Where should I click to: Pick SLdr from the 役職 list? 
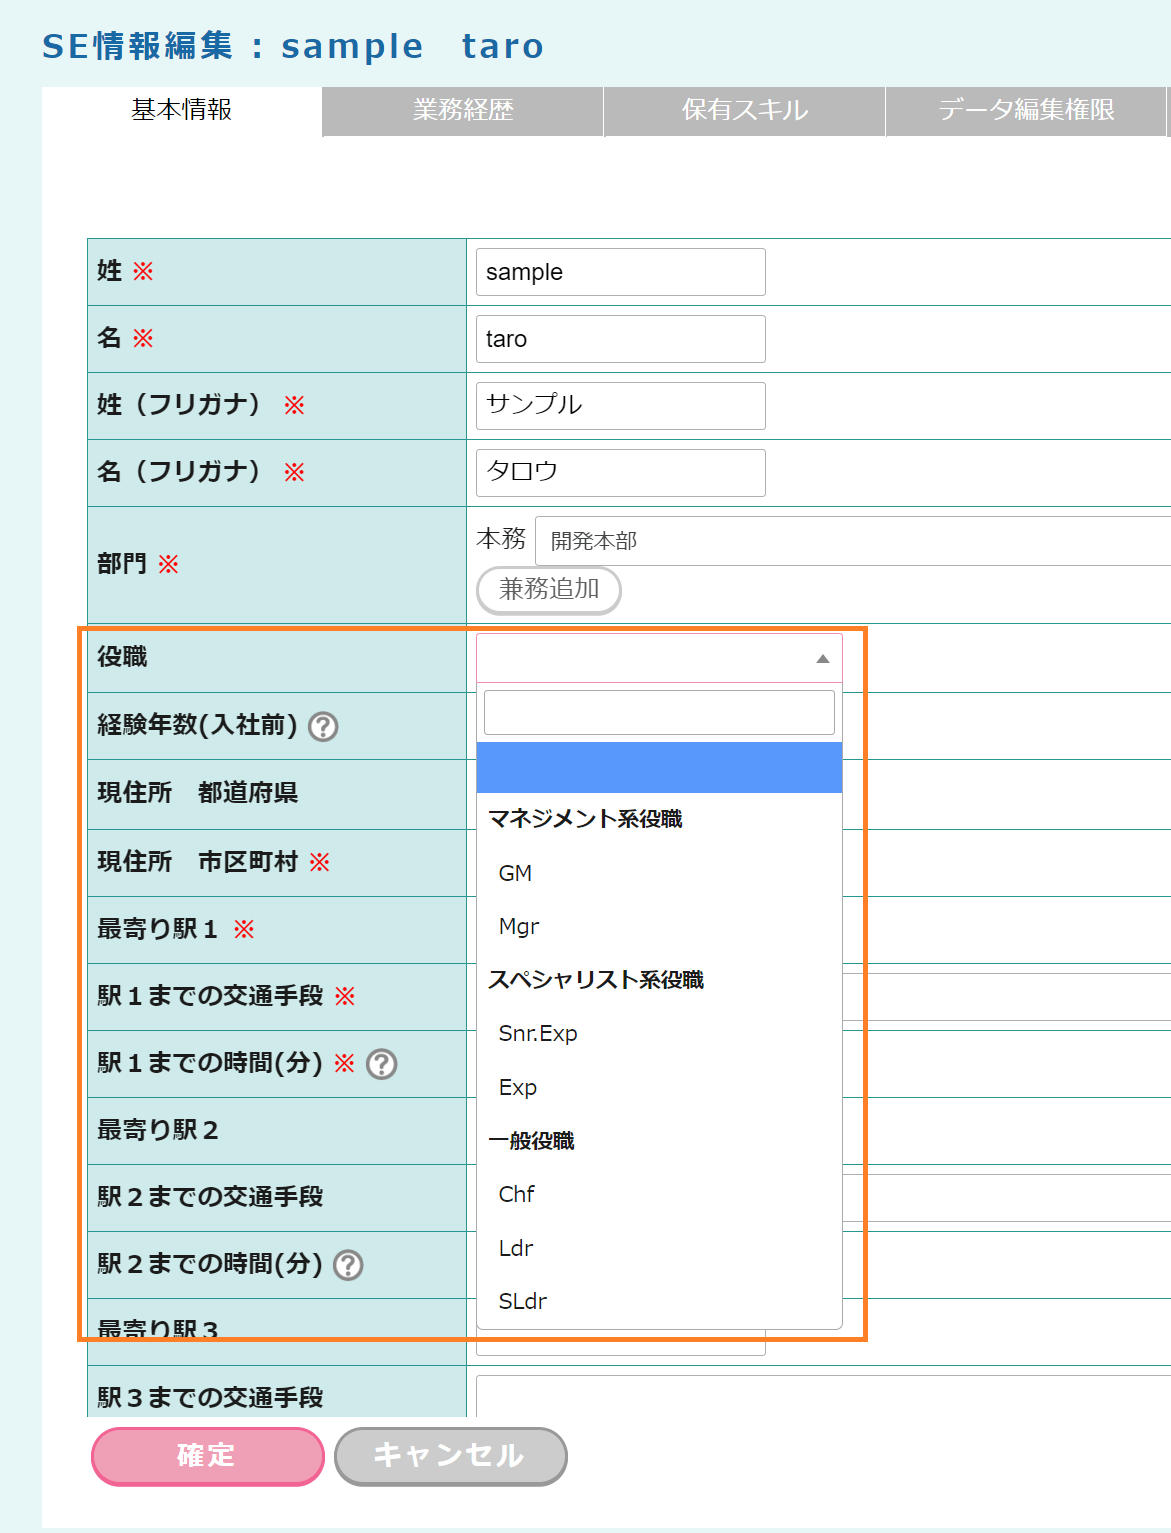[523, 1301]
